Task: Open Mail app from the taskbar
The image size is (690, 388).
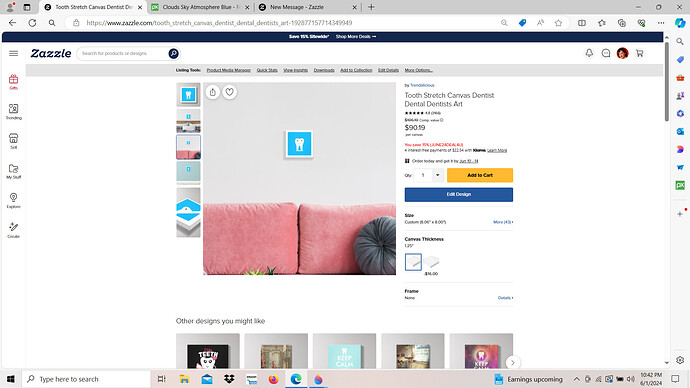Action: [x=207, y=379]
